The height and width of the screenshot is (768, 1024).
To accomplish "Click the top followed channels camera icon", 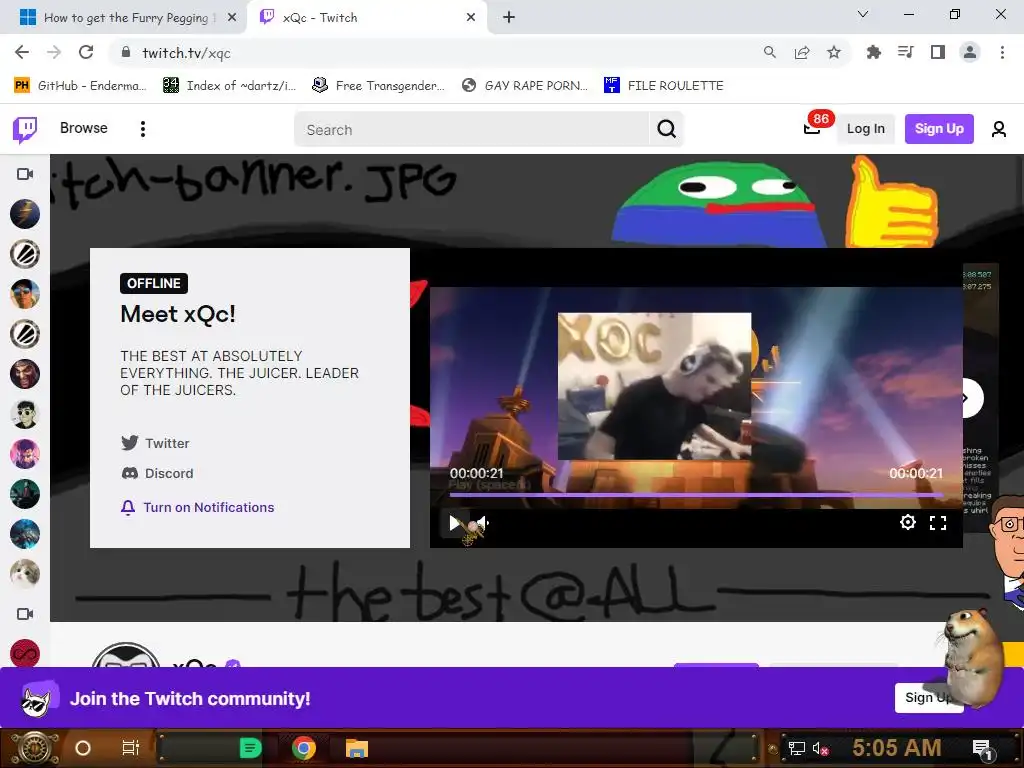I will click(x=25, y=174).
